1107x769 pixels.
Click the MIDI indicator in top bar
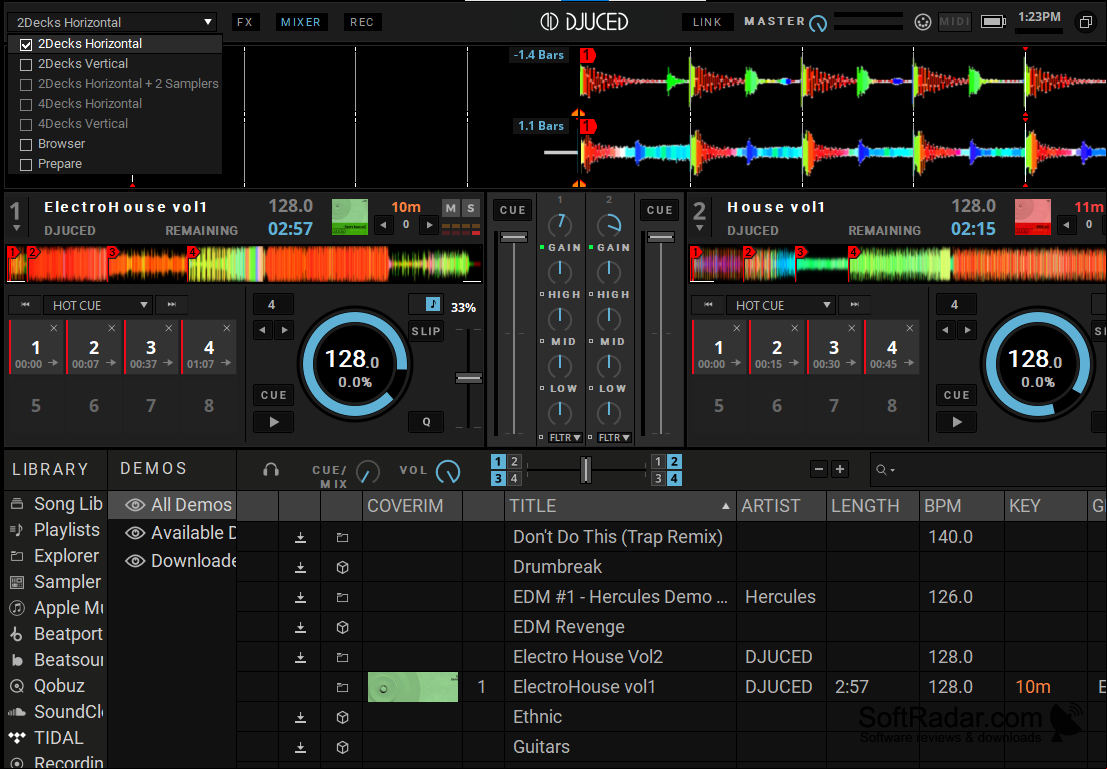[955, 22]
